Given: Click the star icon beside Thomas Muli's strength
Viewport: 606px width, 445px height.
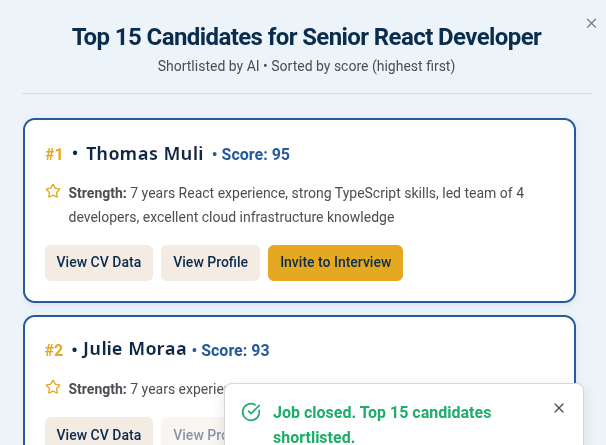Looking at the screenshot, I should coord(53,191).
